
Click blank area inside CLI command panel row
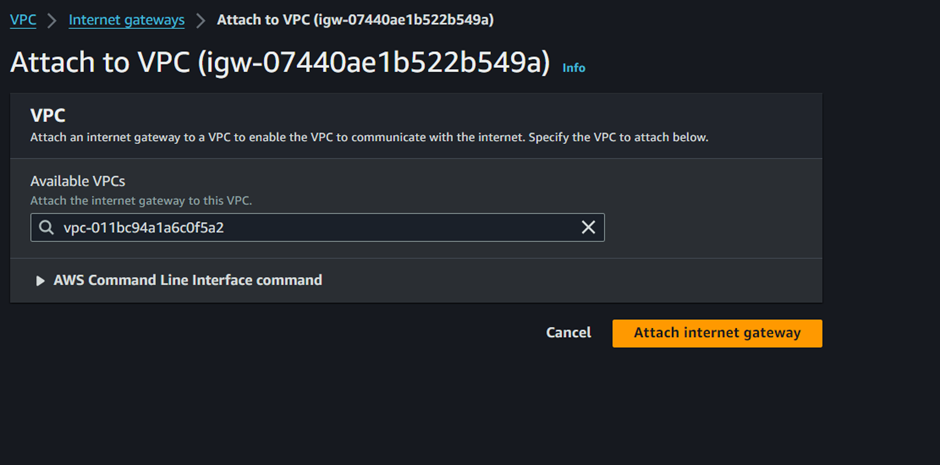(570, 280)
